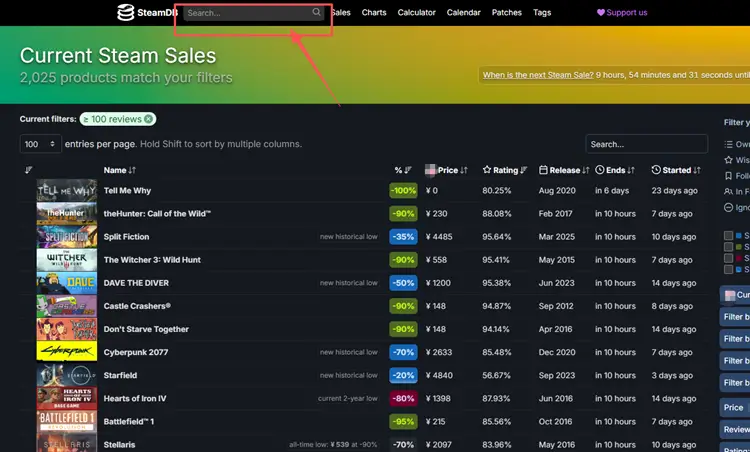
Task: Click the ¥ 4485 price cell
Action: [x=439, y=237]
